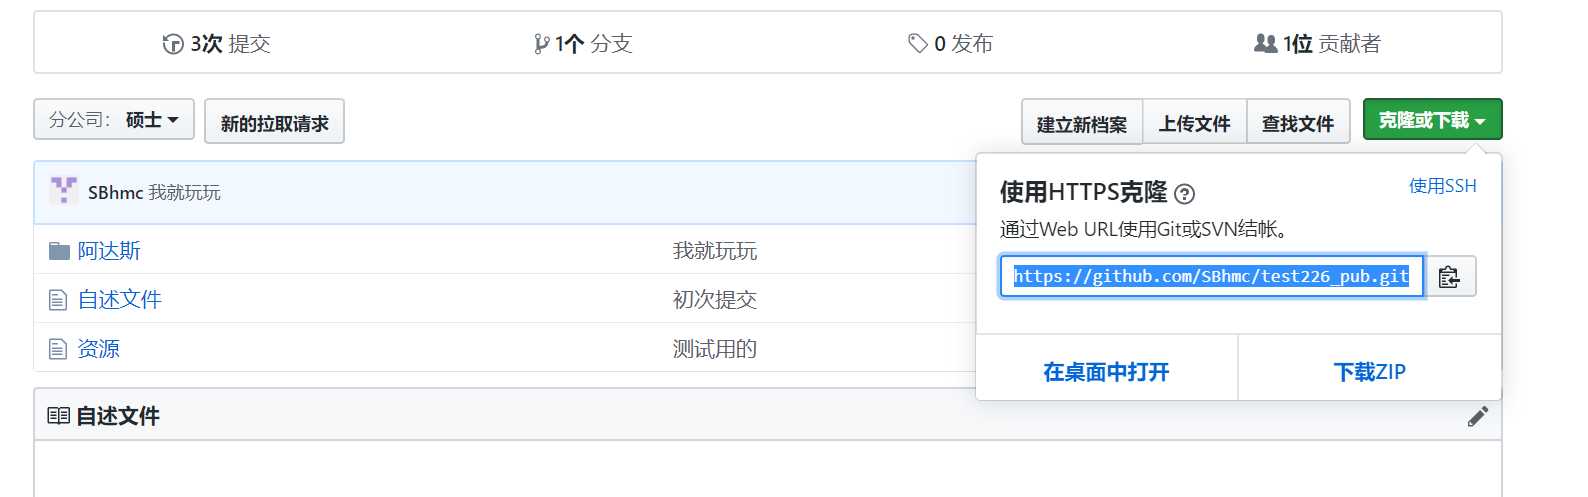The height and width of the screenshot is (497, 1588).
Task: Click the tag icon beside 0发布
Action: pos(918,43)
